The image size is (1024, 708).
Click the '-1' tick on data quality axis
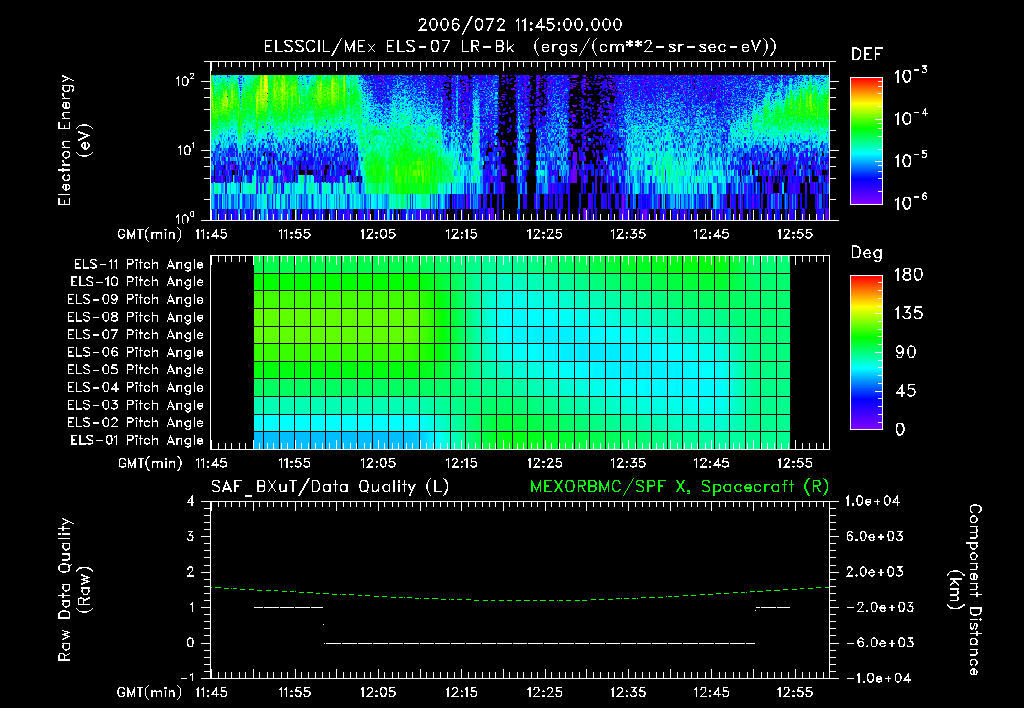pyautogui.click(x=187, y=677)
